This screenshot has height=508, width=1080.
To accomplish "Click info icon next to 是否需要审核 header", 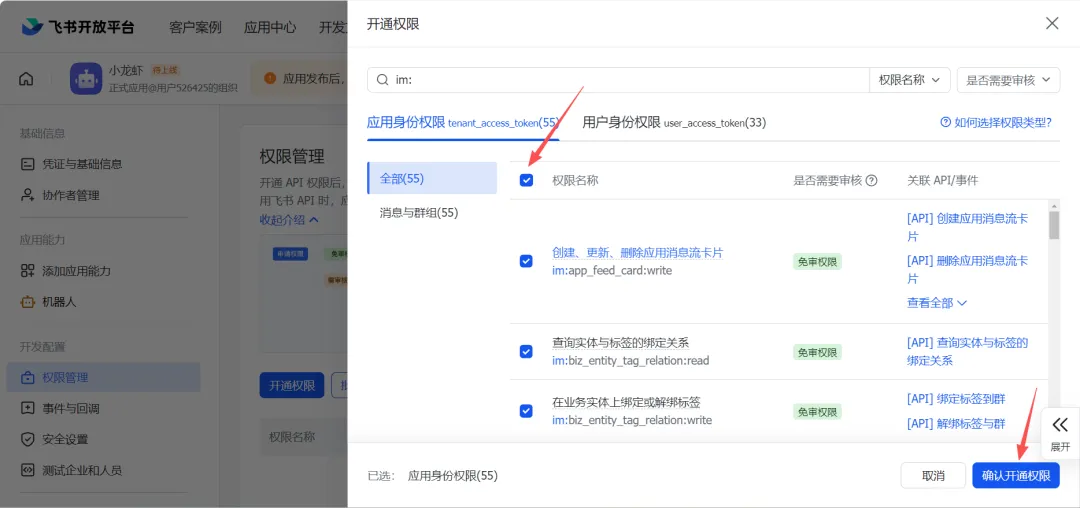I will 871,180.
